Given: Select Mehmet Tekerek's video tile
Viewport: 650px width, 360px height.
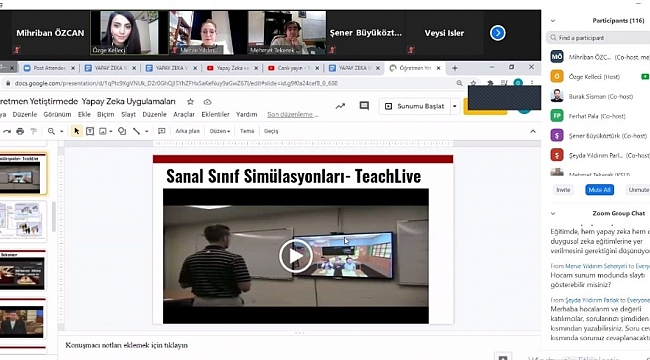Looking at the screenshot, I should 286,33.
